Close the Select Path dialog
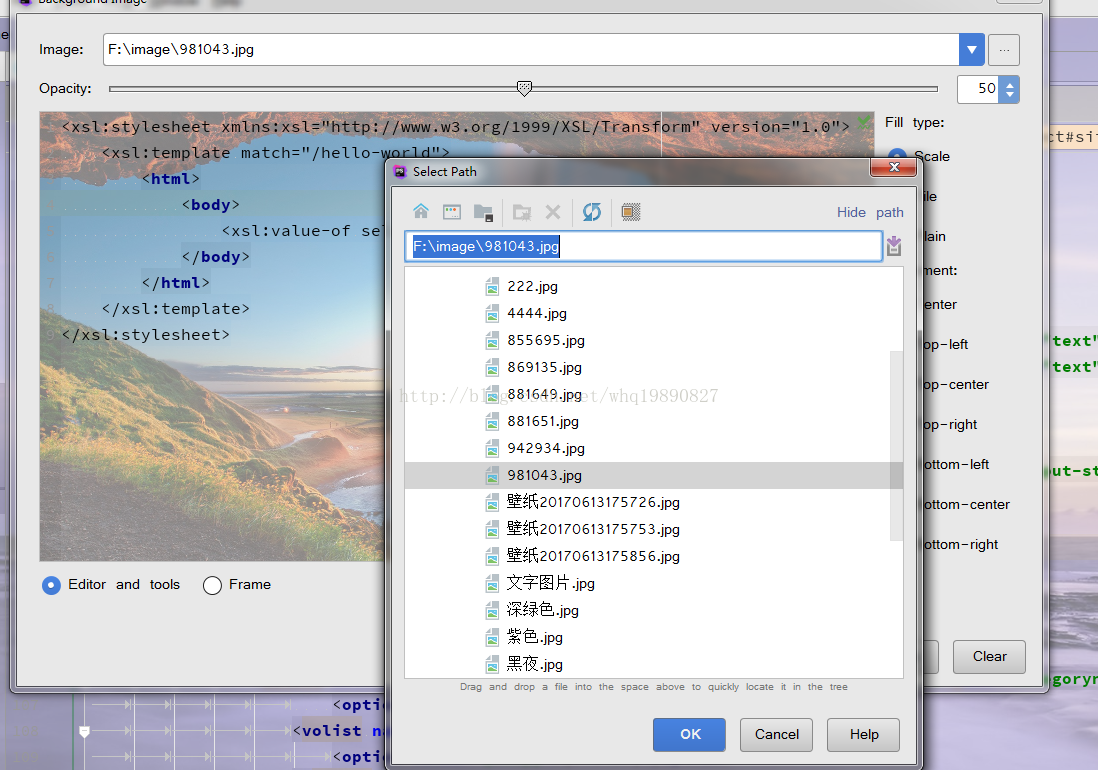Viewport: 1098px width, 770px height. pos(894,167)
